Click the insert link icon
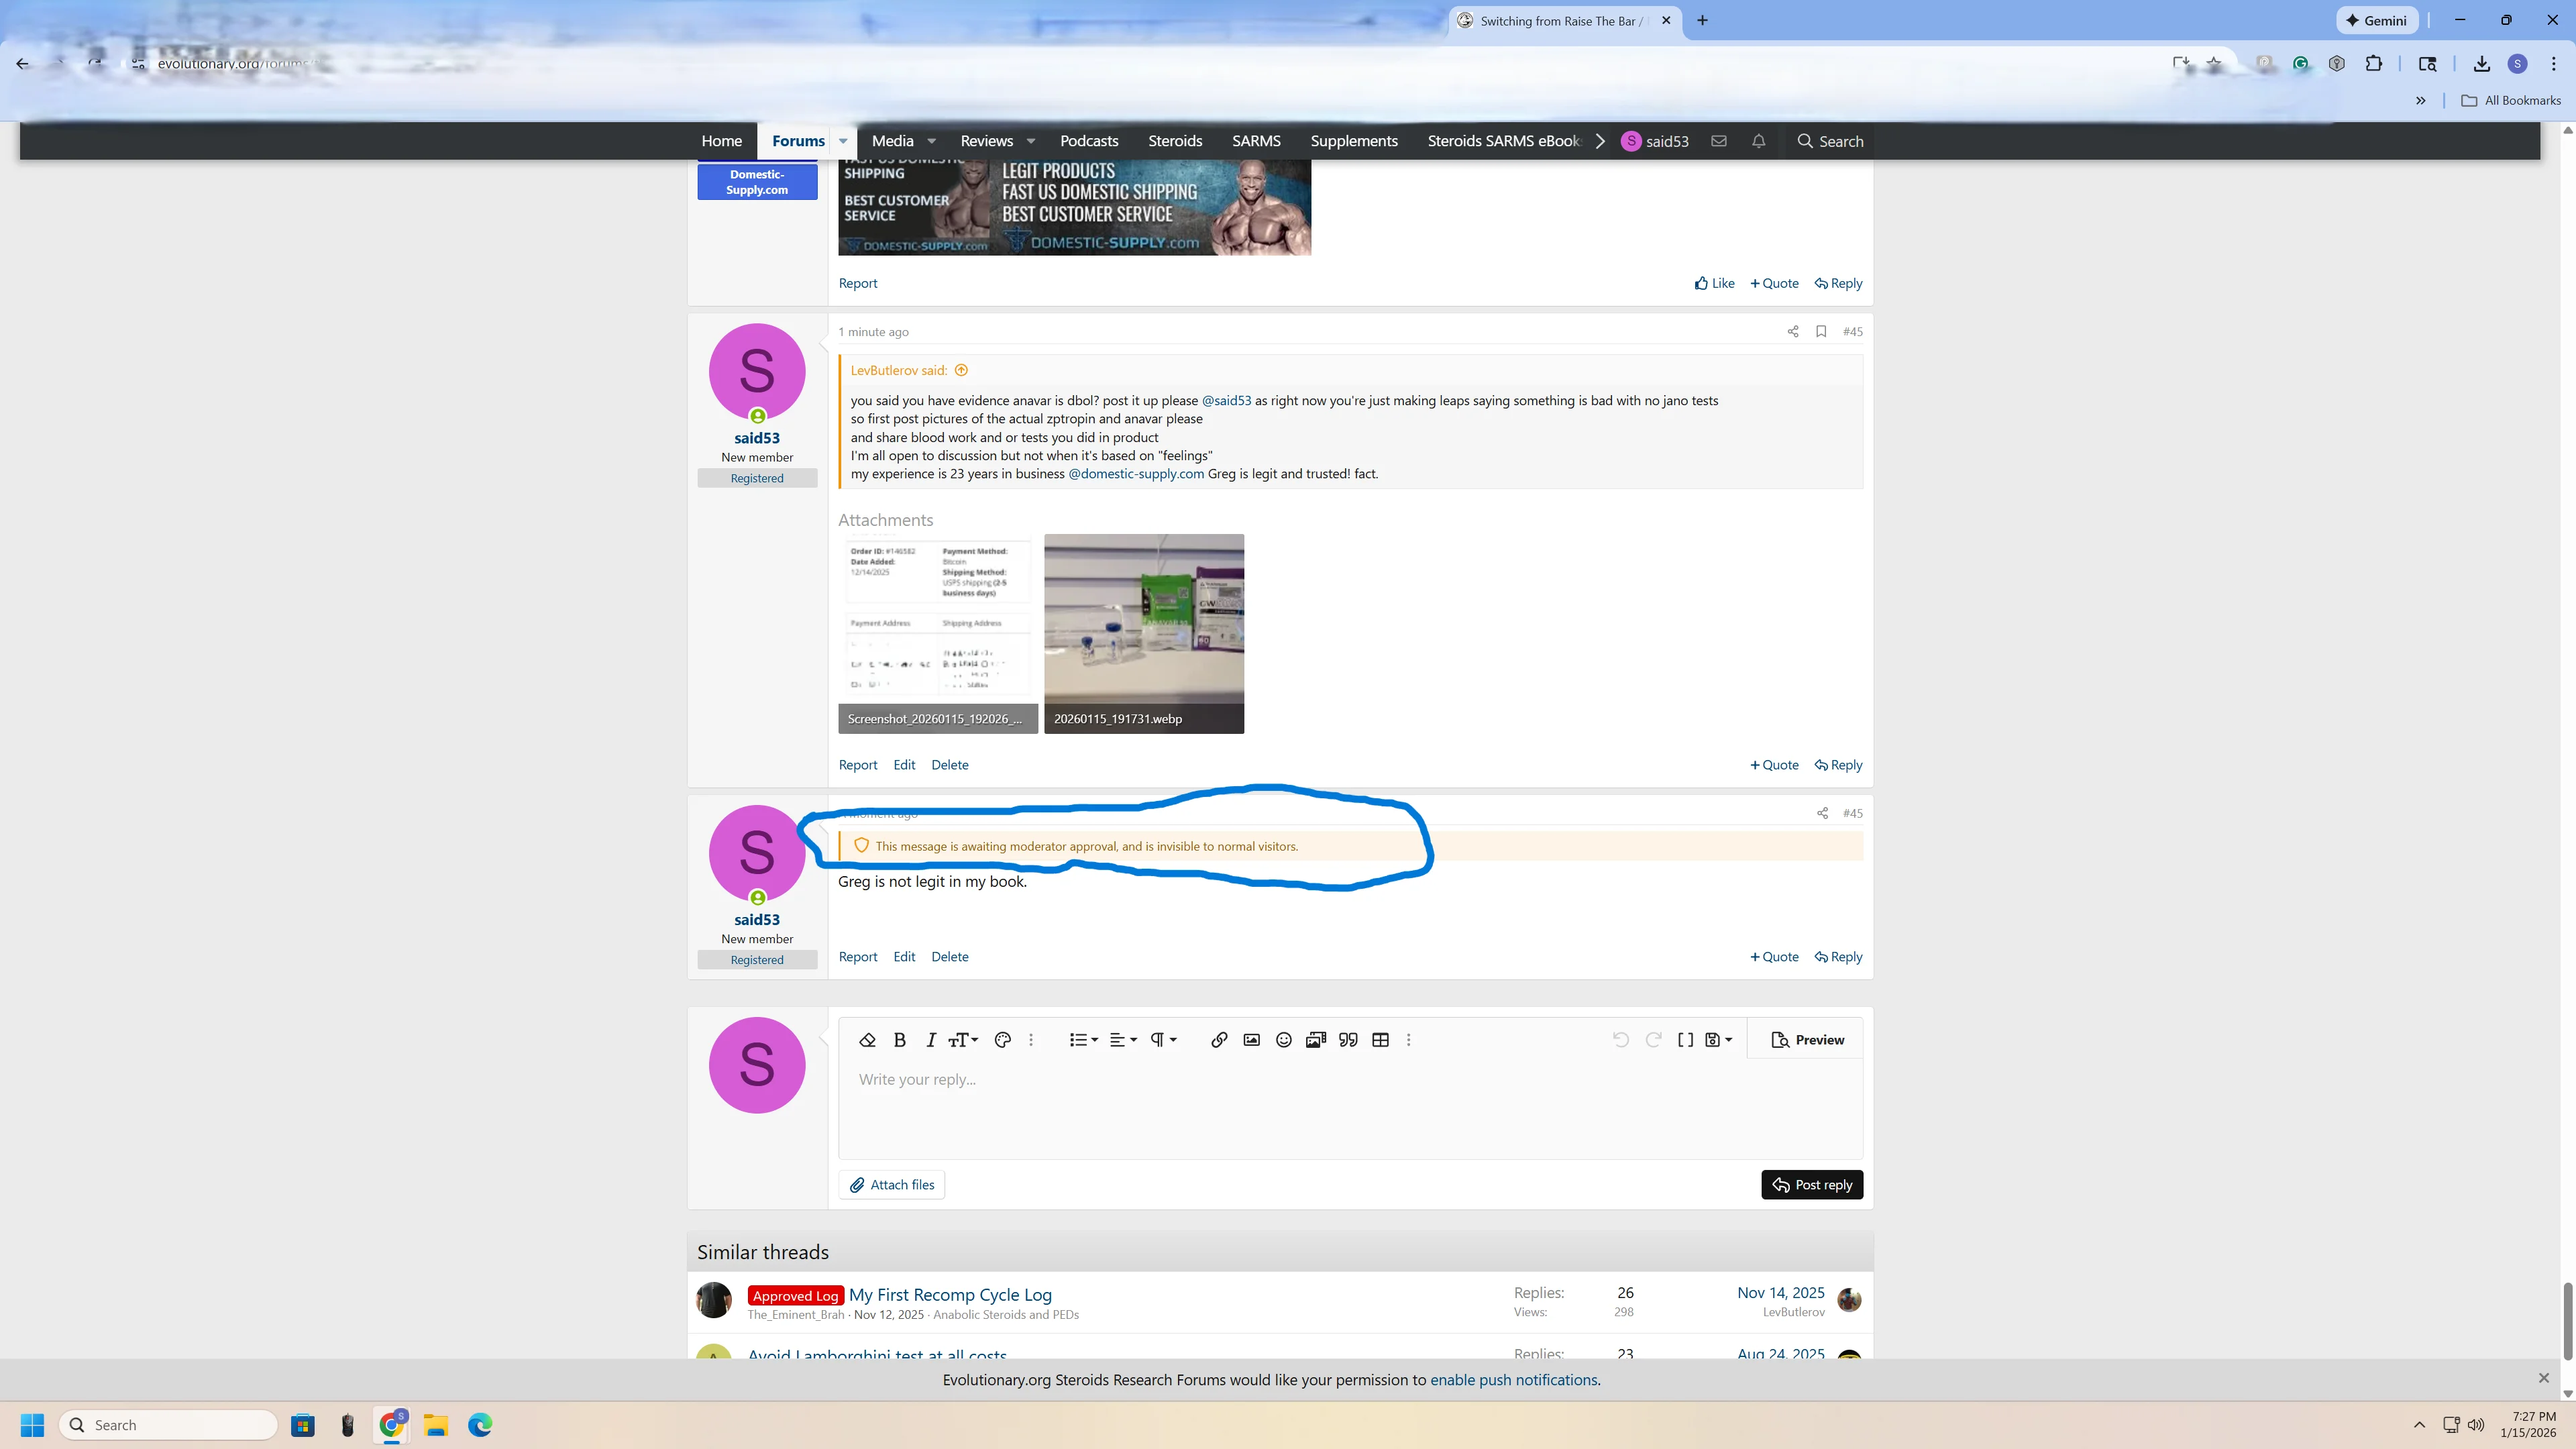The width and height of the screenshot is (2576, 1449). [1219, 1040]
